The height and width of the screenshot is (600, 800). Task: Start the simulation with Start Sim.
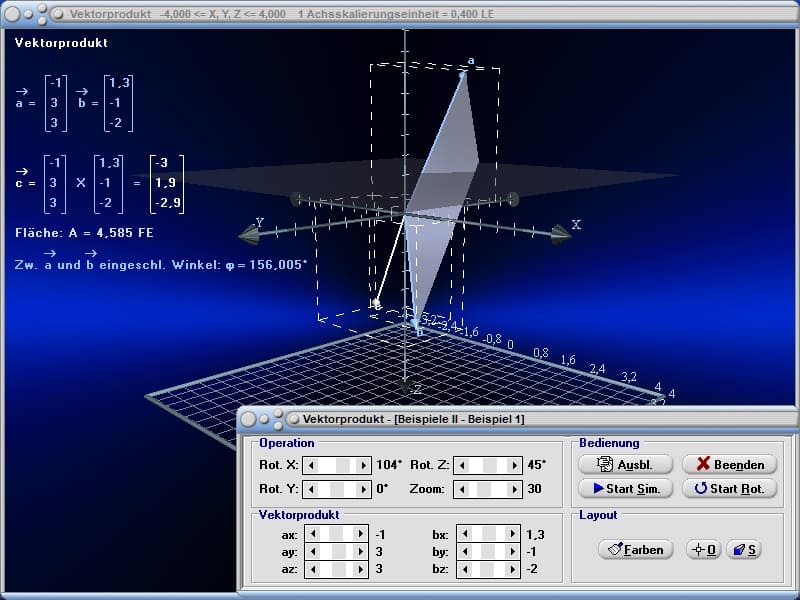[x=621, y=489]
